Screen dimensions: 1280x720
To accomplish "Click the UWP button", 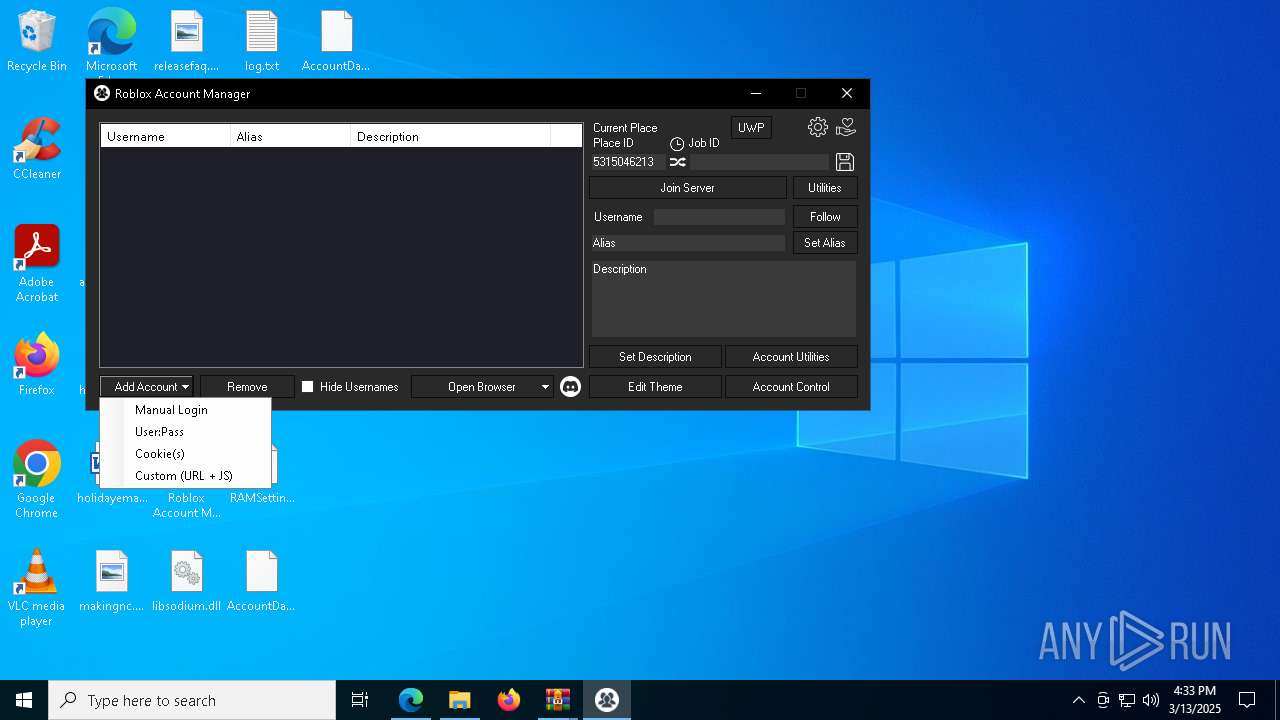I will tap(751, 128).
